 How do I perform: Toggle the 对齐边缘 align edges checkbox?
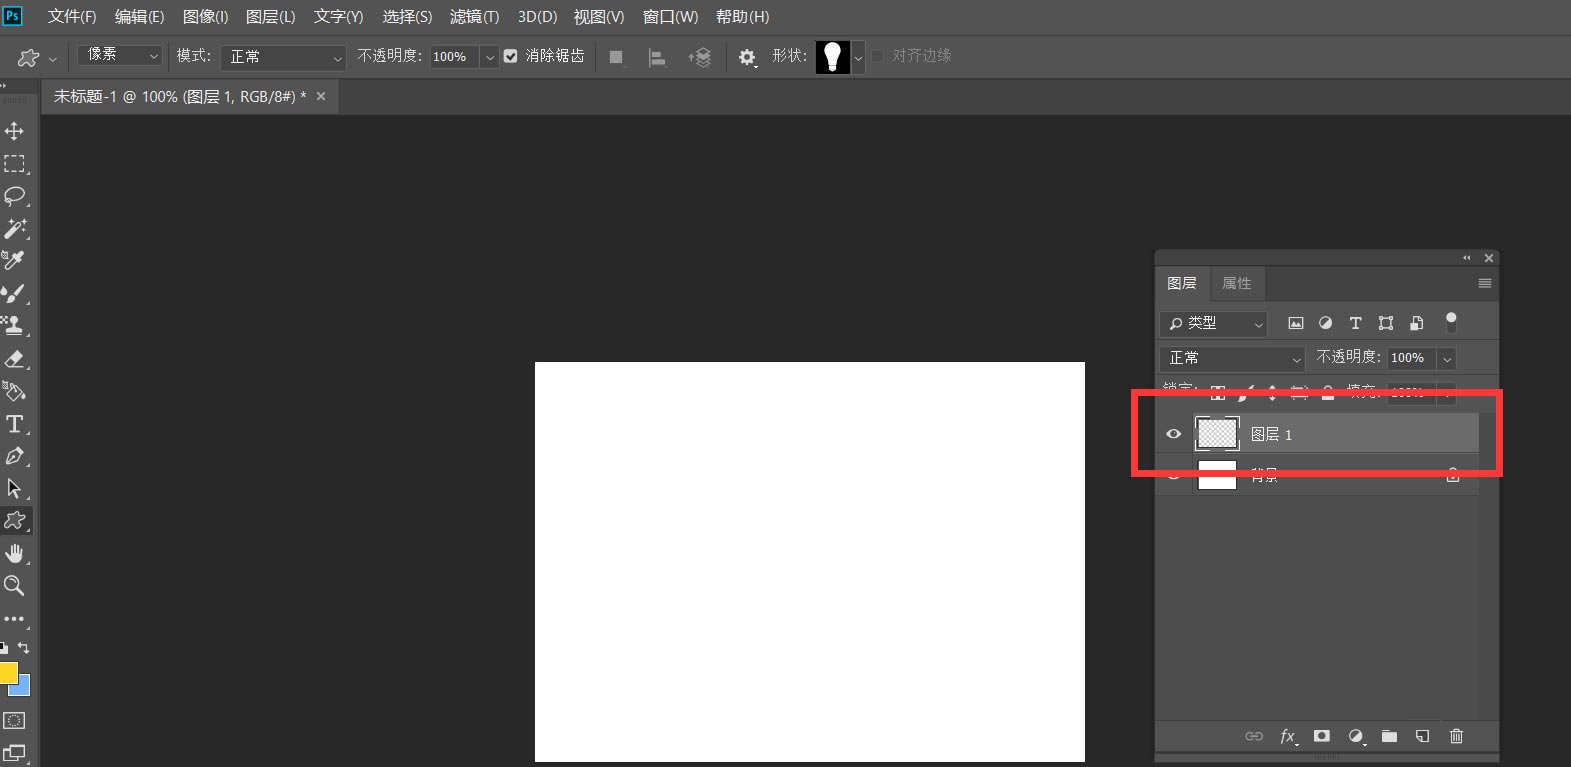[x=878, y=56]
